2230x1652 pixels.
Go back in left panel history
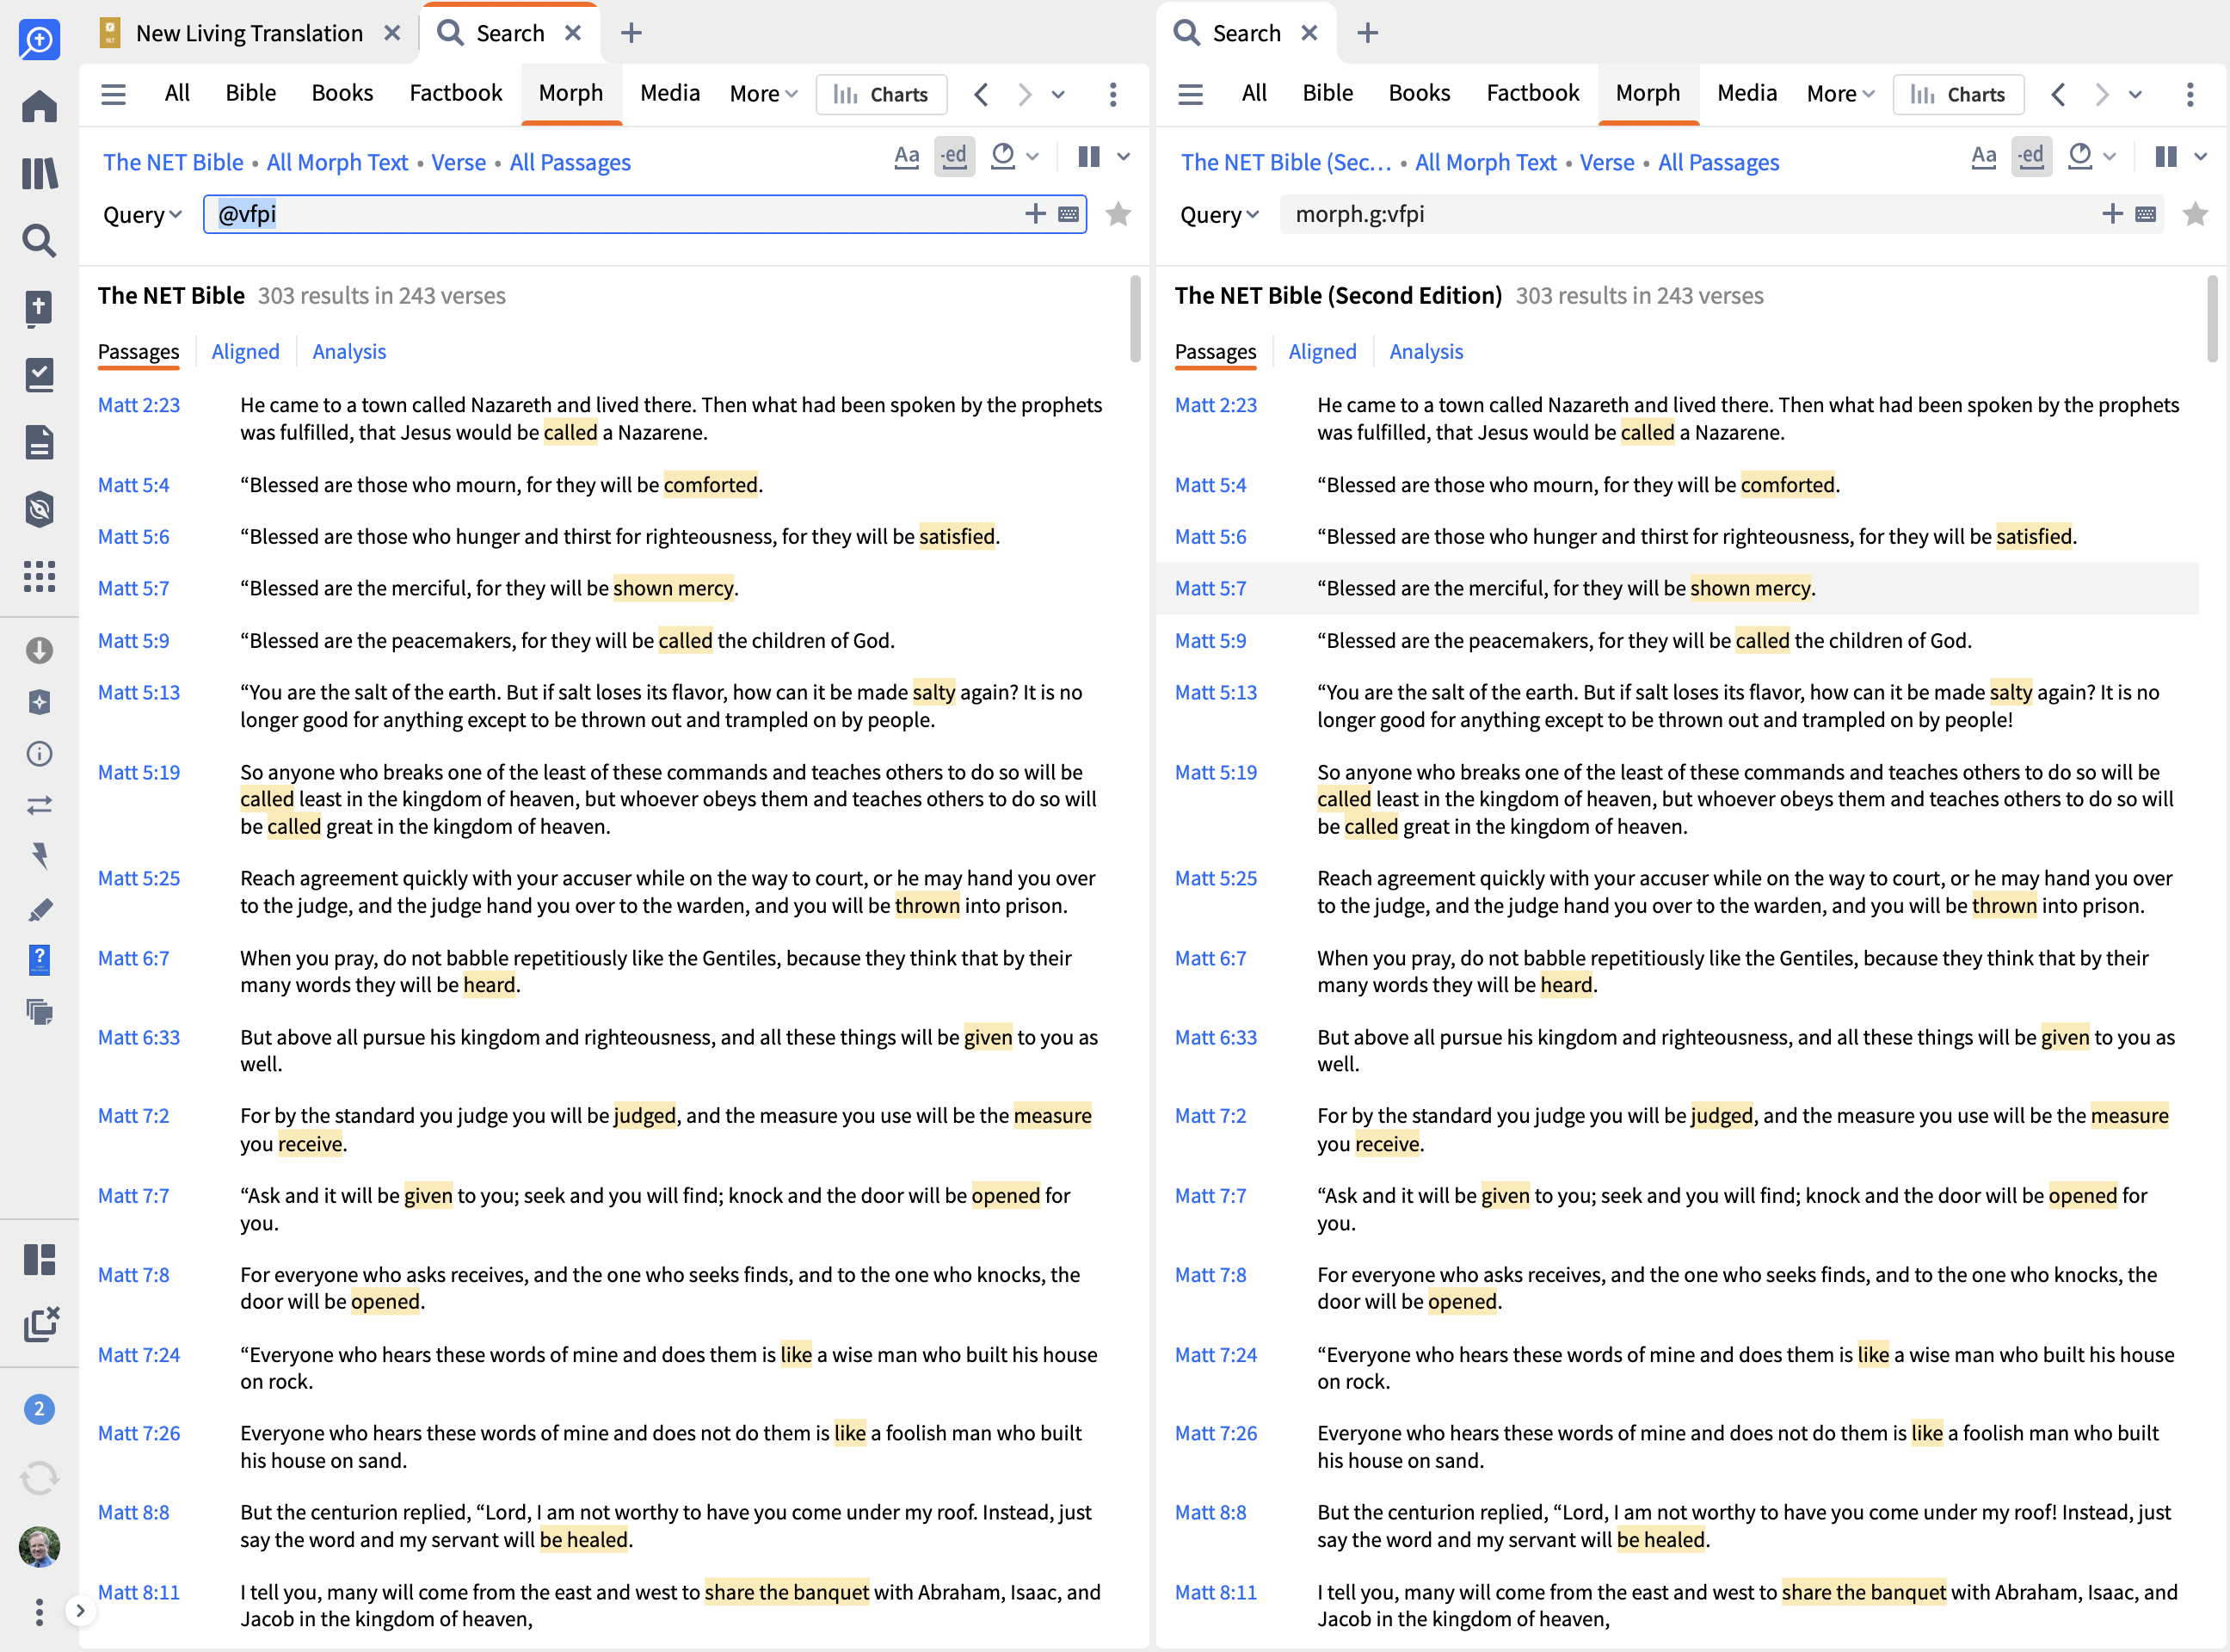coord(981,94)
